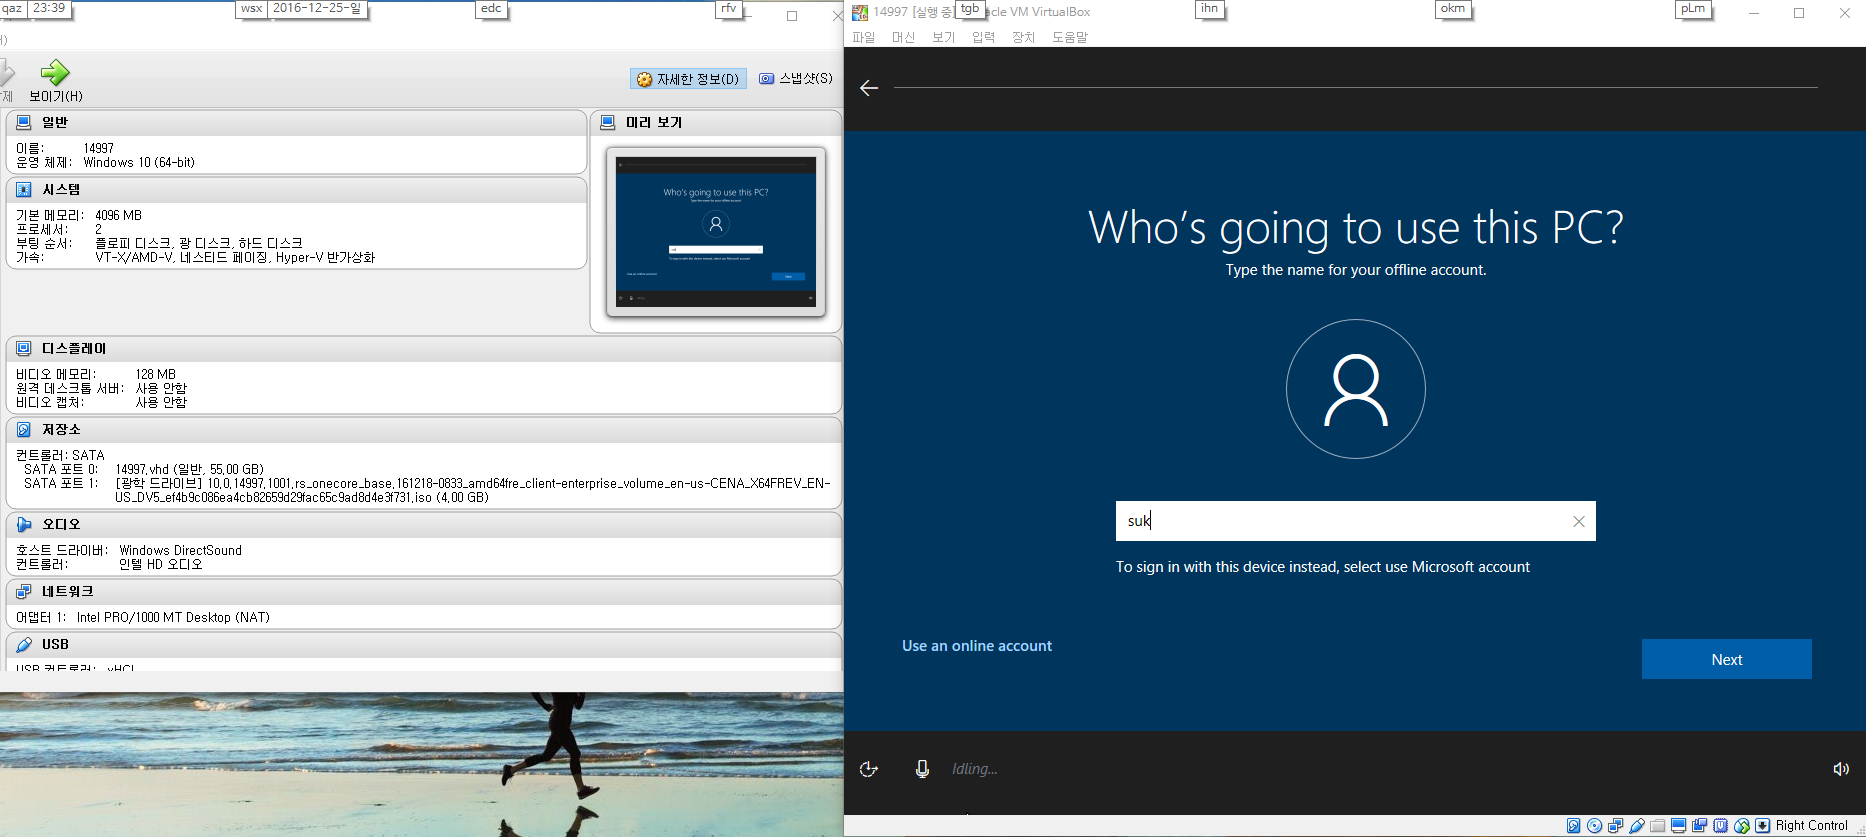Click the optical disc status icon
Viewport: 1866px width, 837px height.
1594,825
